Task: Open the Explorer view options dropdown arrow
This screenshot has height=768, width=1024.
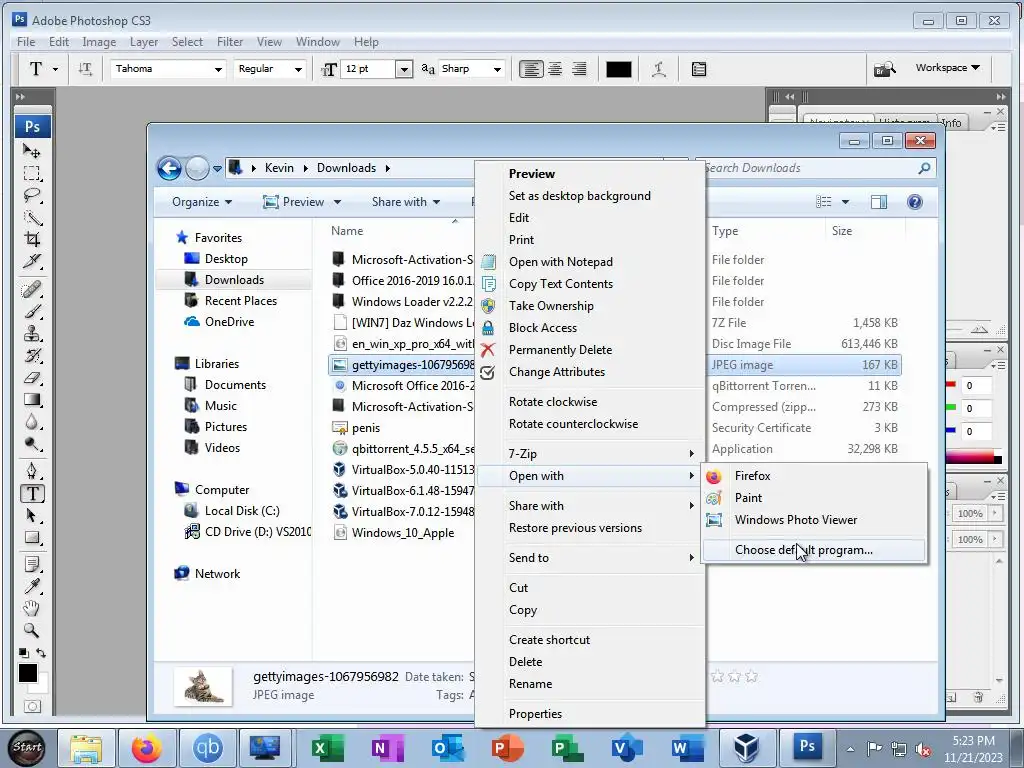Action: tap(845, 202)
